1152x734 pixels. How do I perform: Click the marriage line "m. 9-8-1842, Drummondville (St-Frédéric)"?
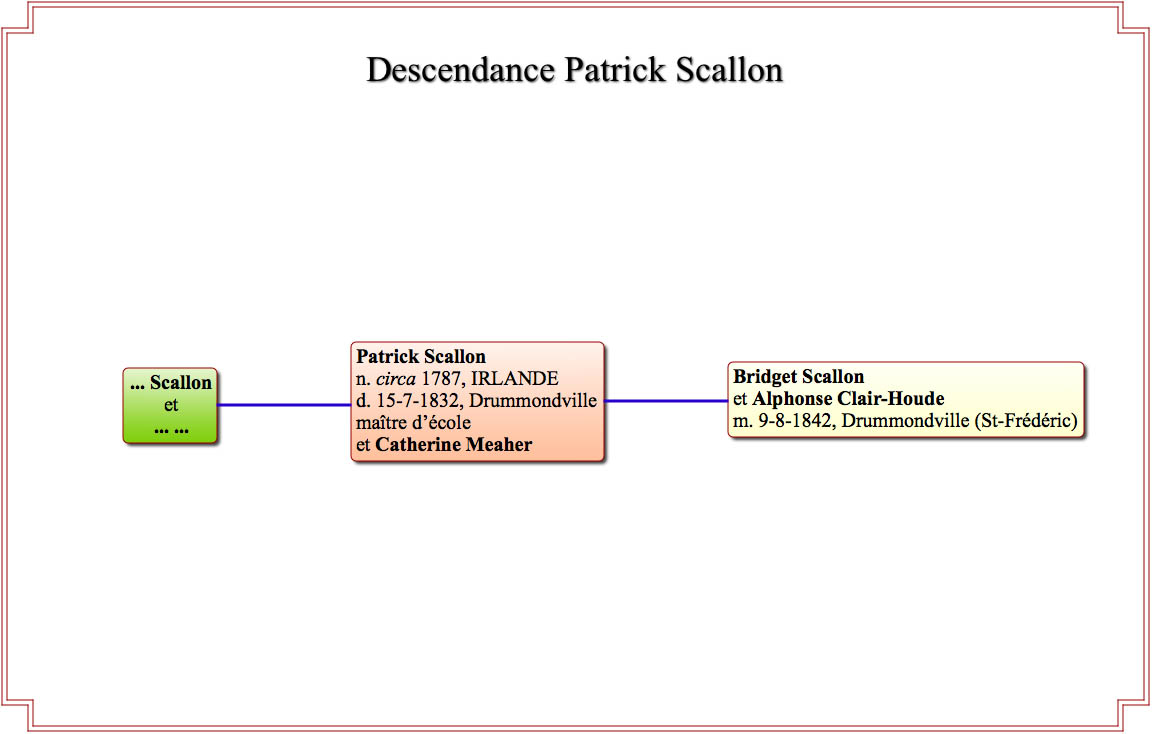pyautogui.click(x=905, y=421)
